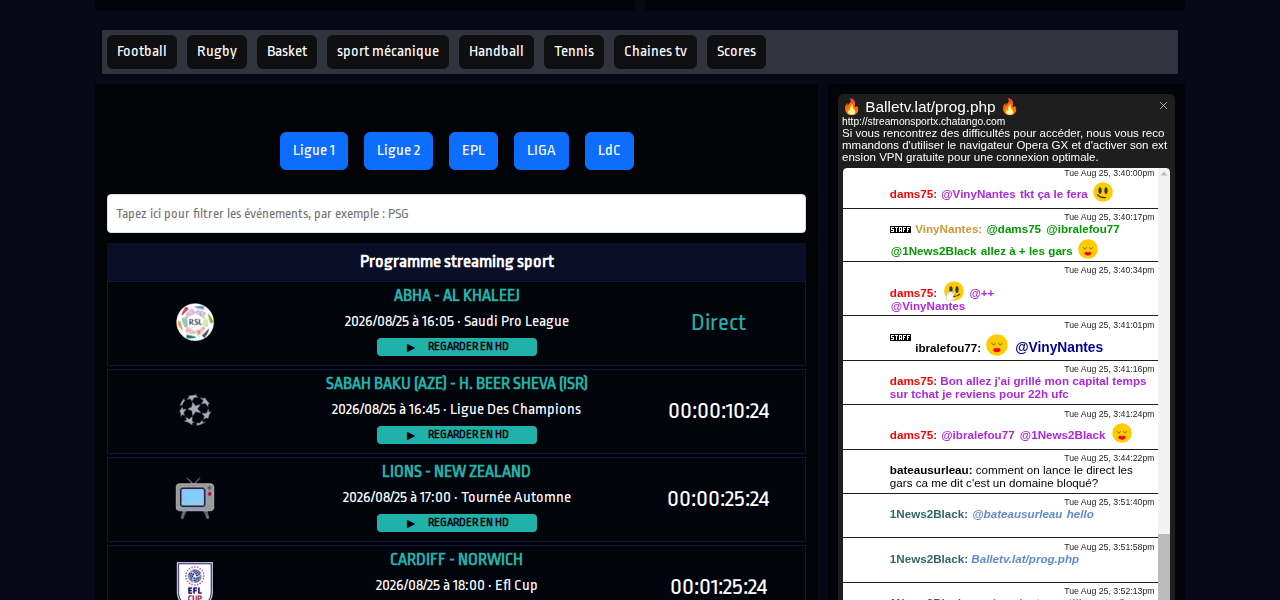Watch Lions - New Zealand in HD
1280x600 pixels.
click(457, 523)
